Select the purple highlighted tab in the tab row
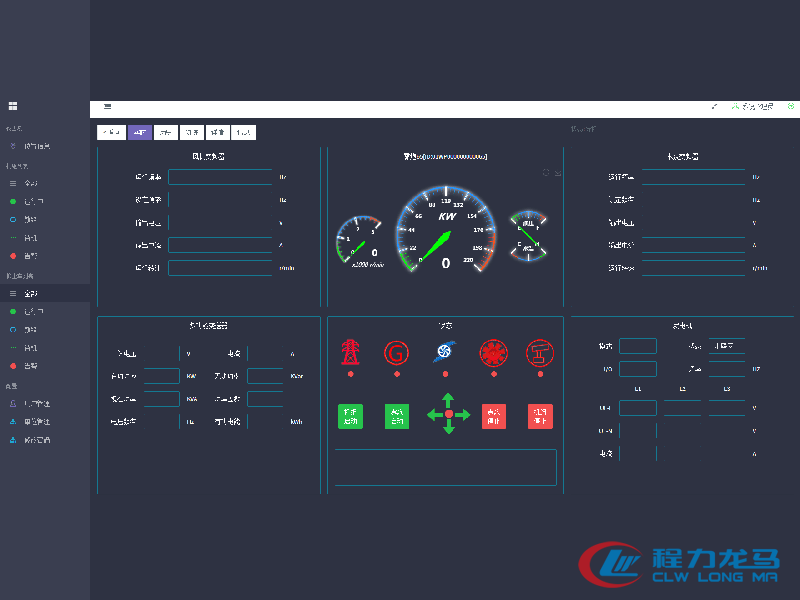This screenshot has width=800, height=600. 140,132
